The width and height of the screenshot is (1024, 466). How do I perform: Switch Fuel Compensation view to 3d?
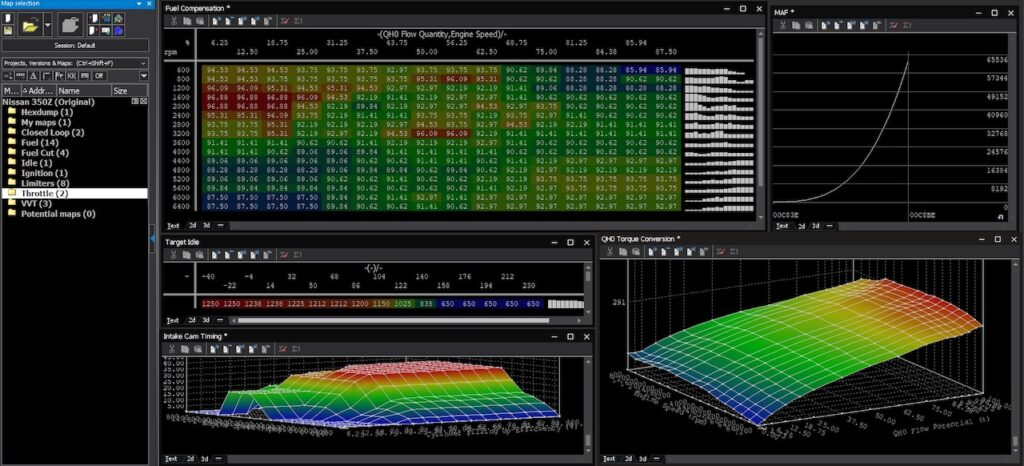pyautogui.click(x=205, y=226)
